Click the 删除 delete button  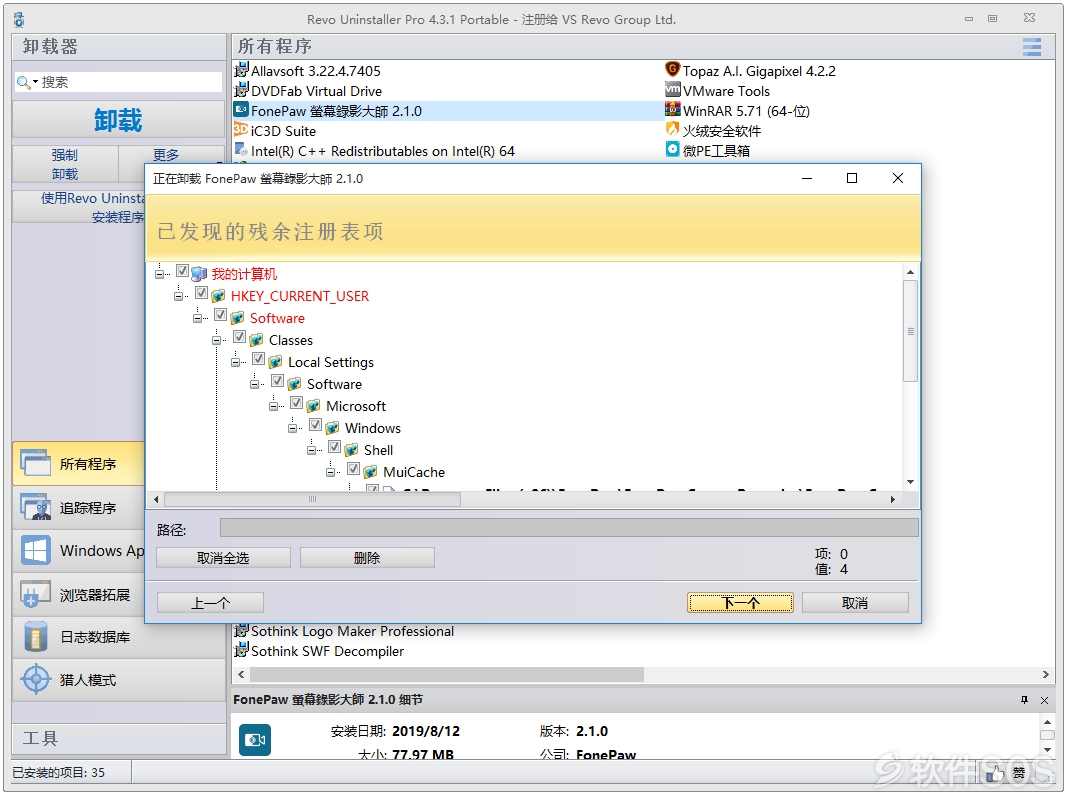pos(367,557)
